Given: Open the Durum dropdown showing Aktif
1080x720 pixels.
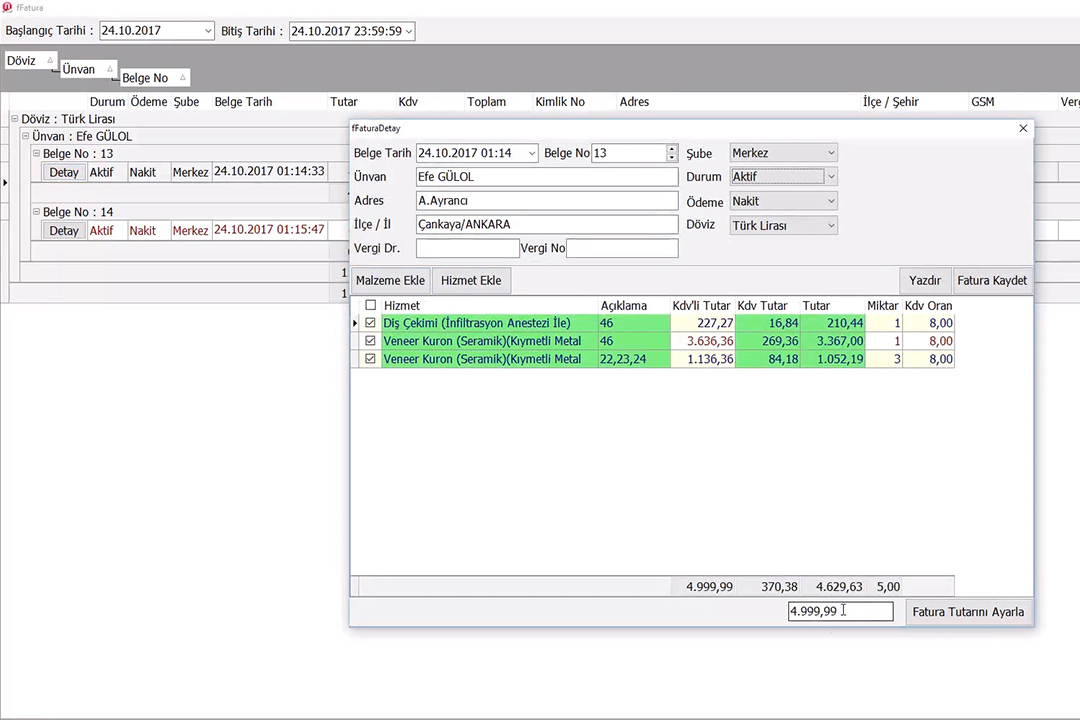Looking at the screenshot, I should pos(831,177).
